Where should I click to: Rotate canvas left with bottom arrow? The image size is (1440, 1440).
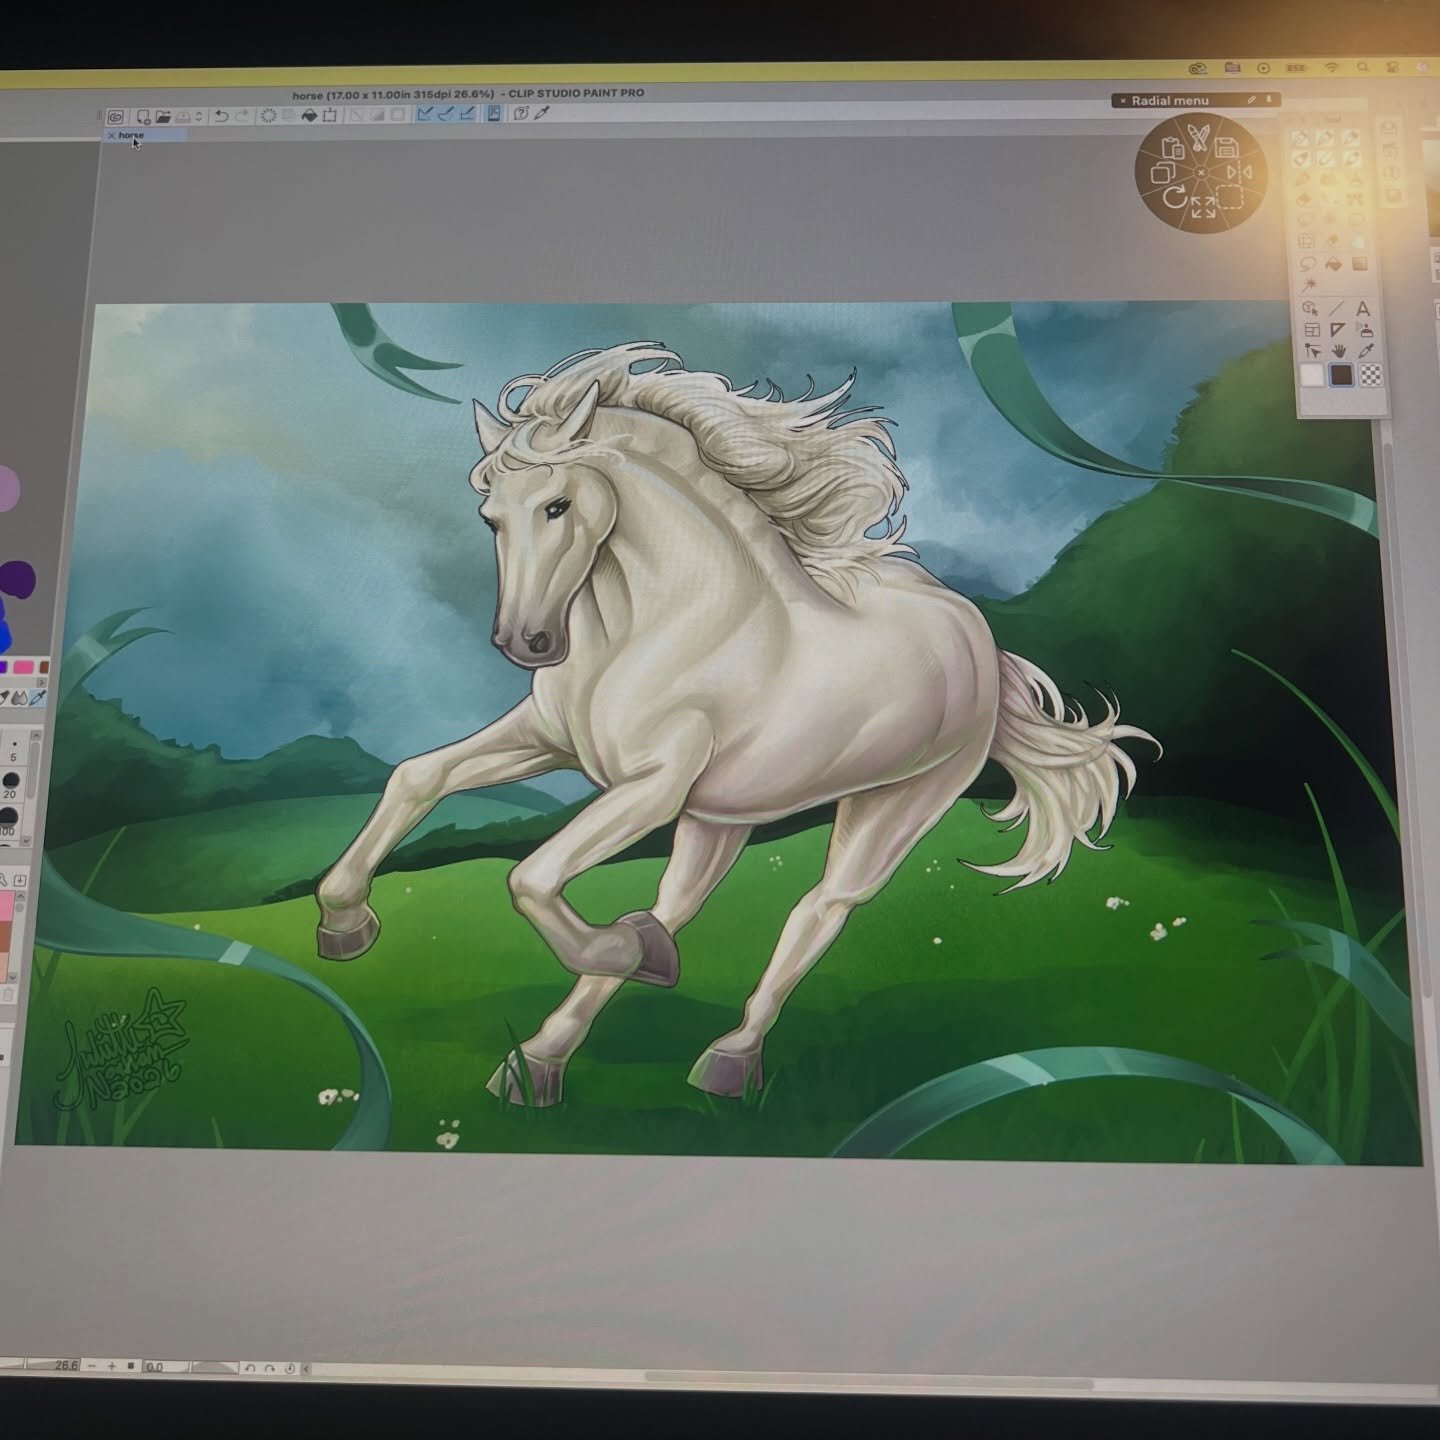pyautogui.click(x=250, y=1368)
